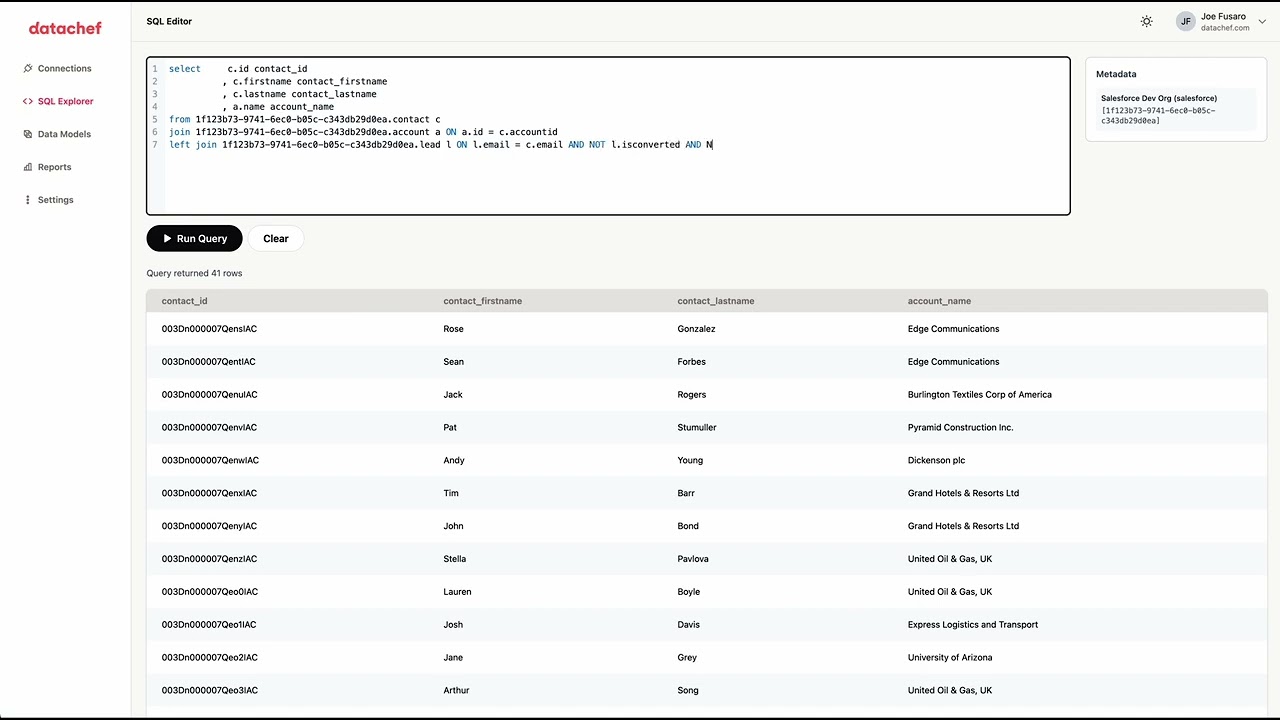The width and height of the screenshot is (1280, 720).
Task: Click cell 003Dn000007QenwIAC
Action: click(210, 461)
